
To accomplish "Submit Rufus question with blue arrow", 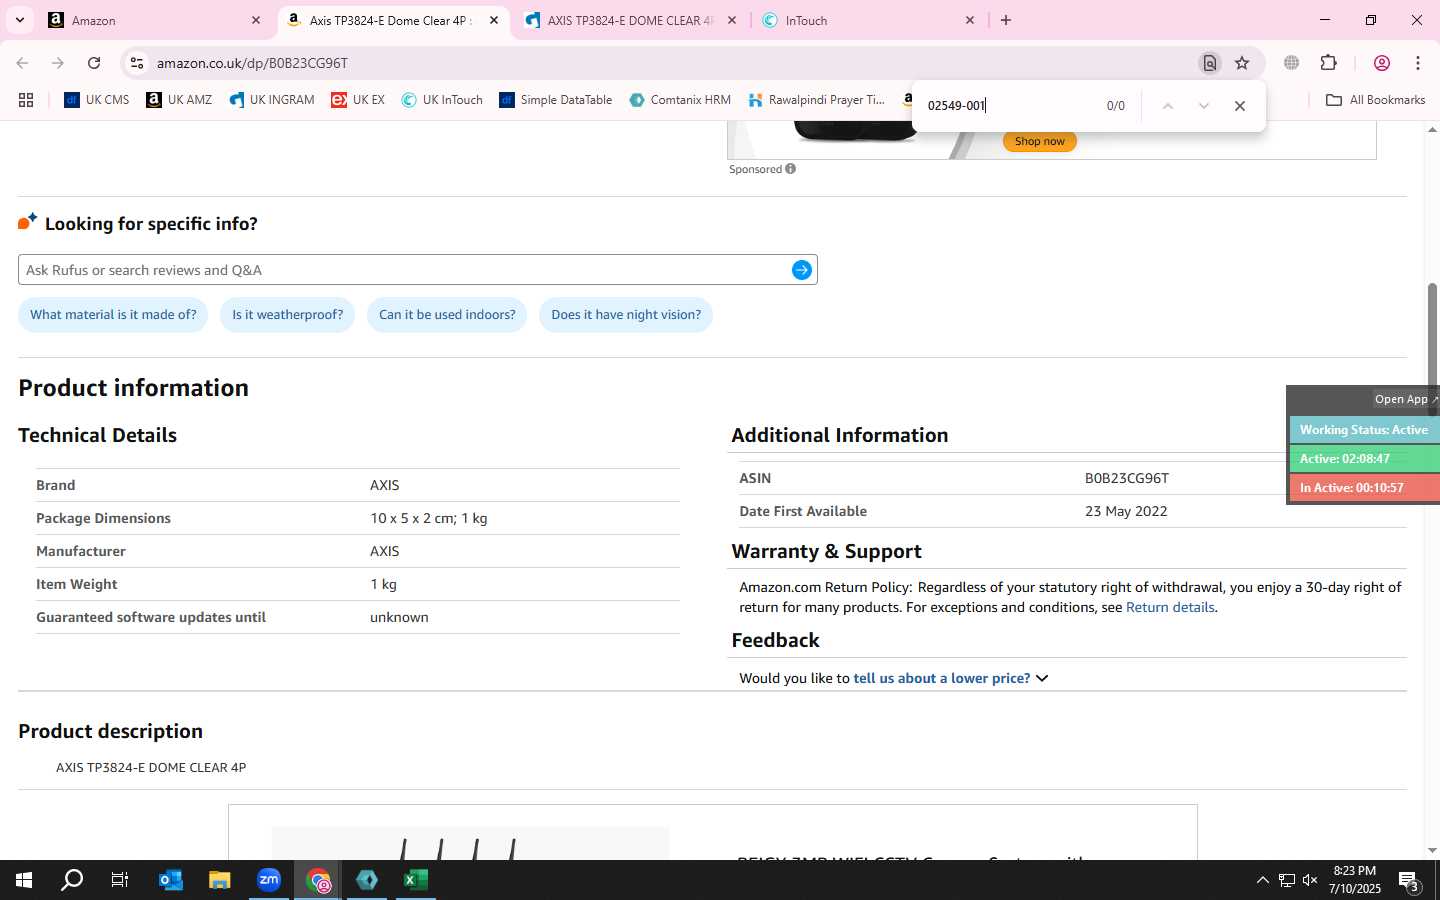I will click(x=801, y=270).
